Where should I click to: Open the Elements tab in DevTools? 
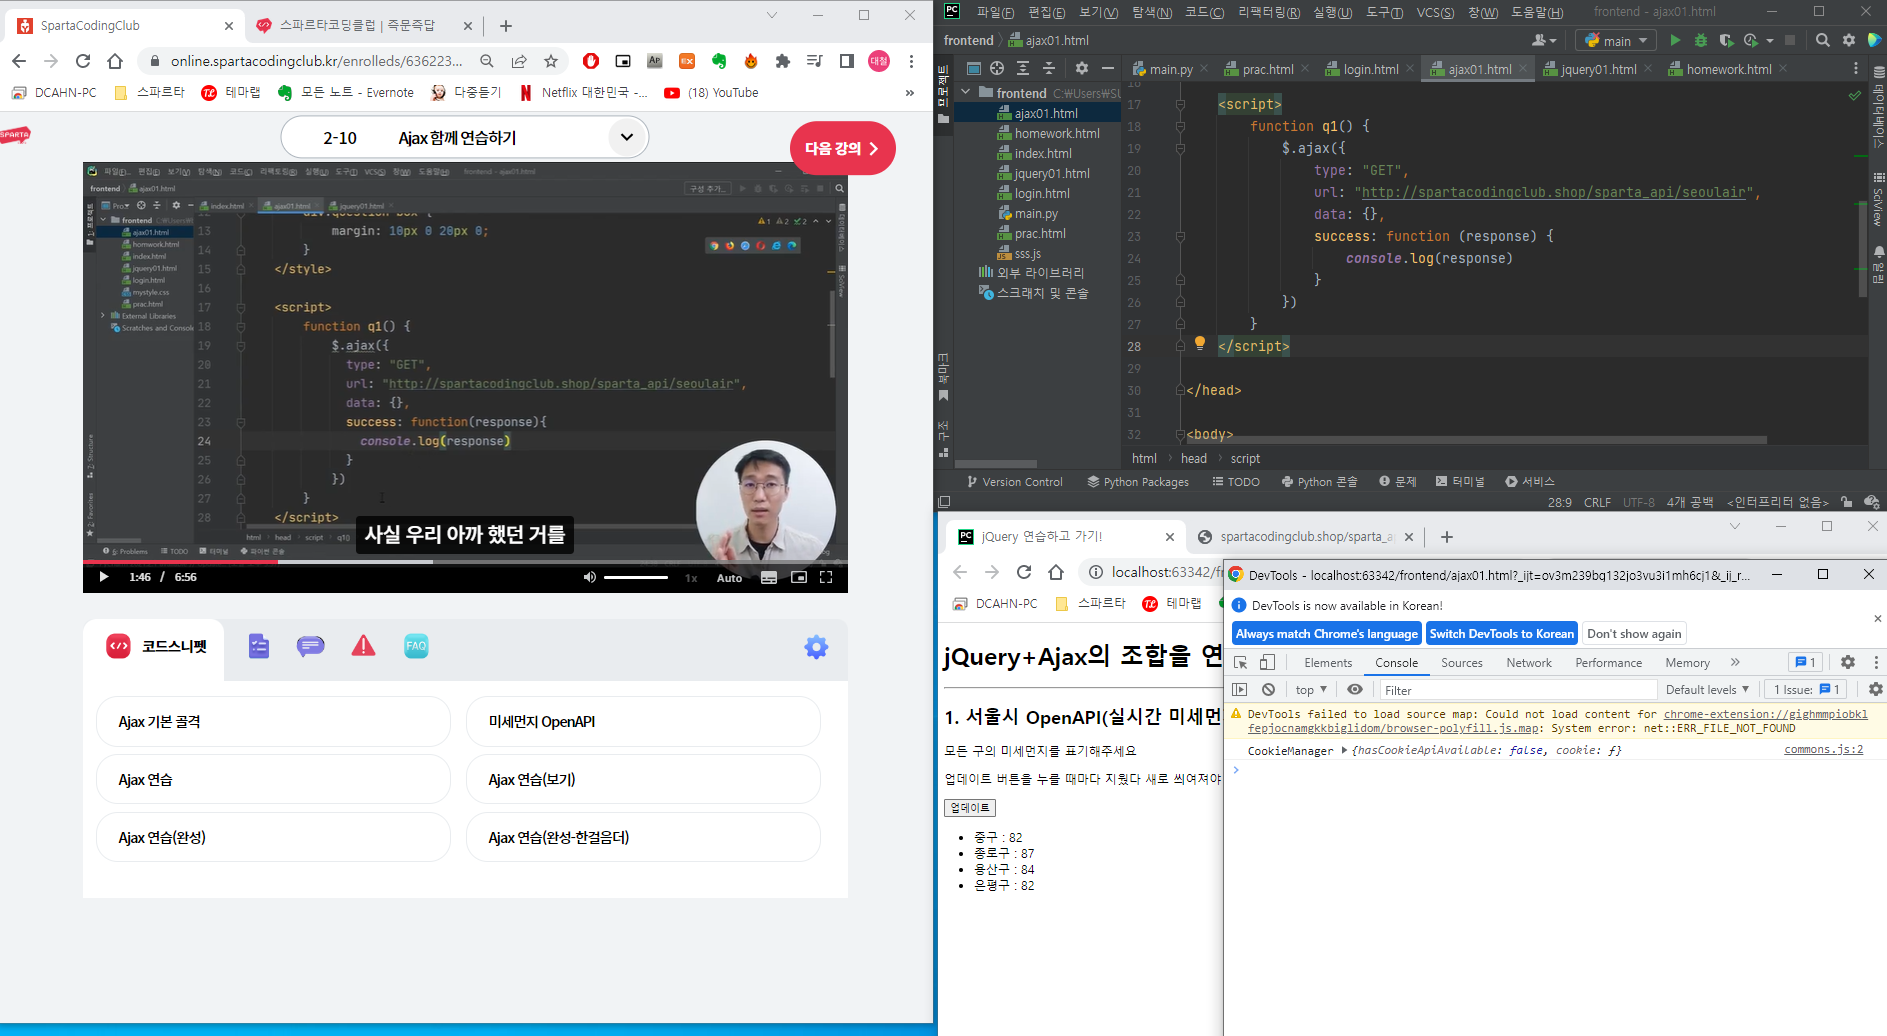click(1328, 662)
